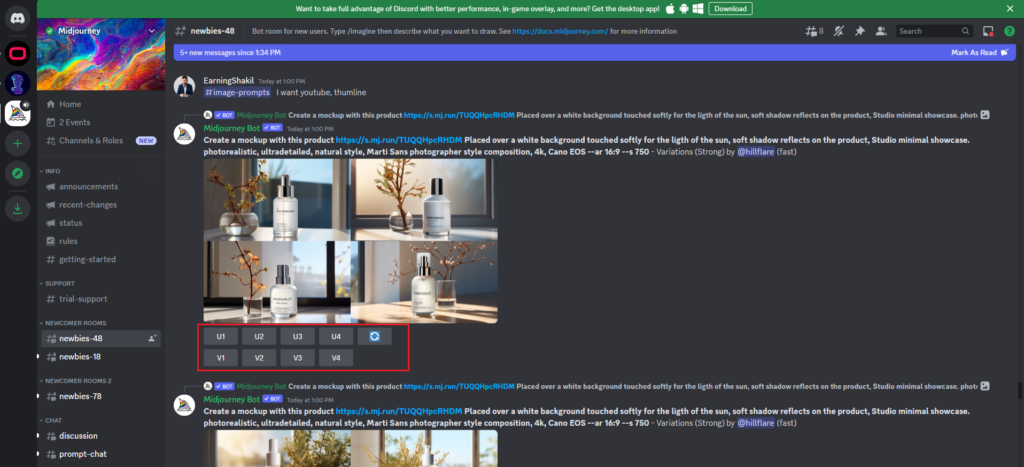Open Discord direct messages home icon

click(x=18, y=18)
